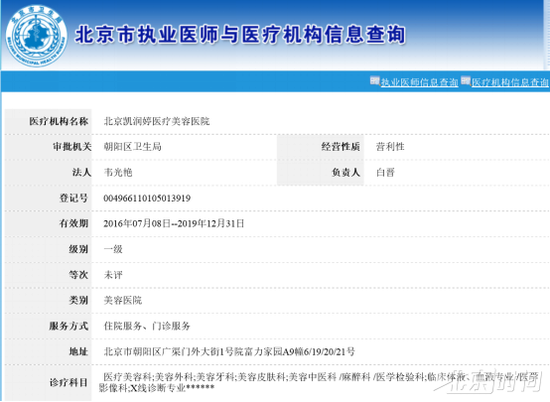
Task: Click the 地址 label
Action: pos(78,352)
